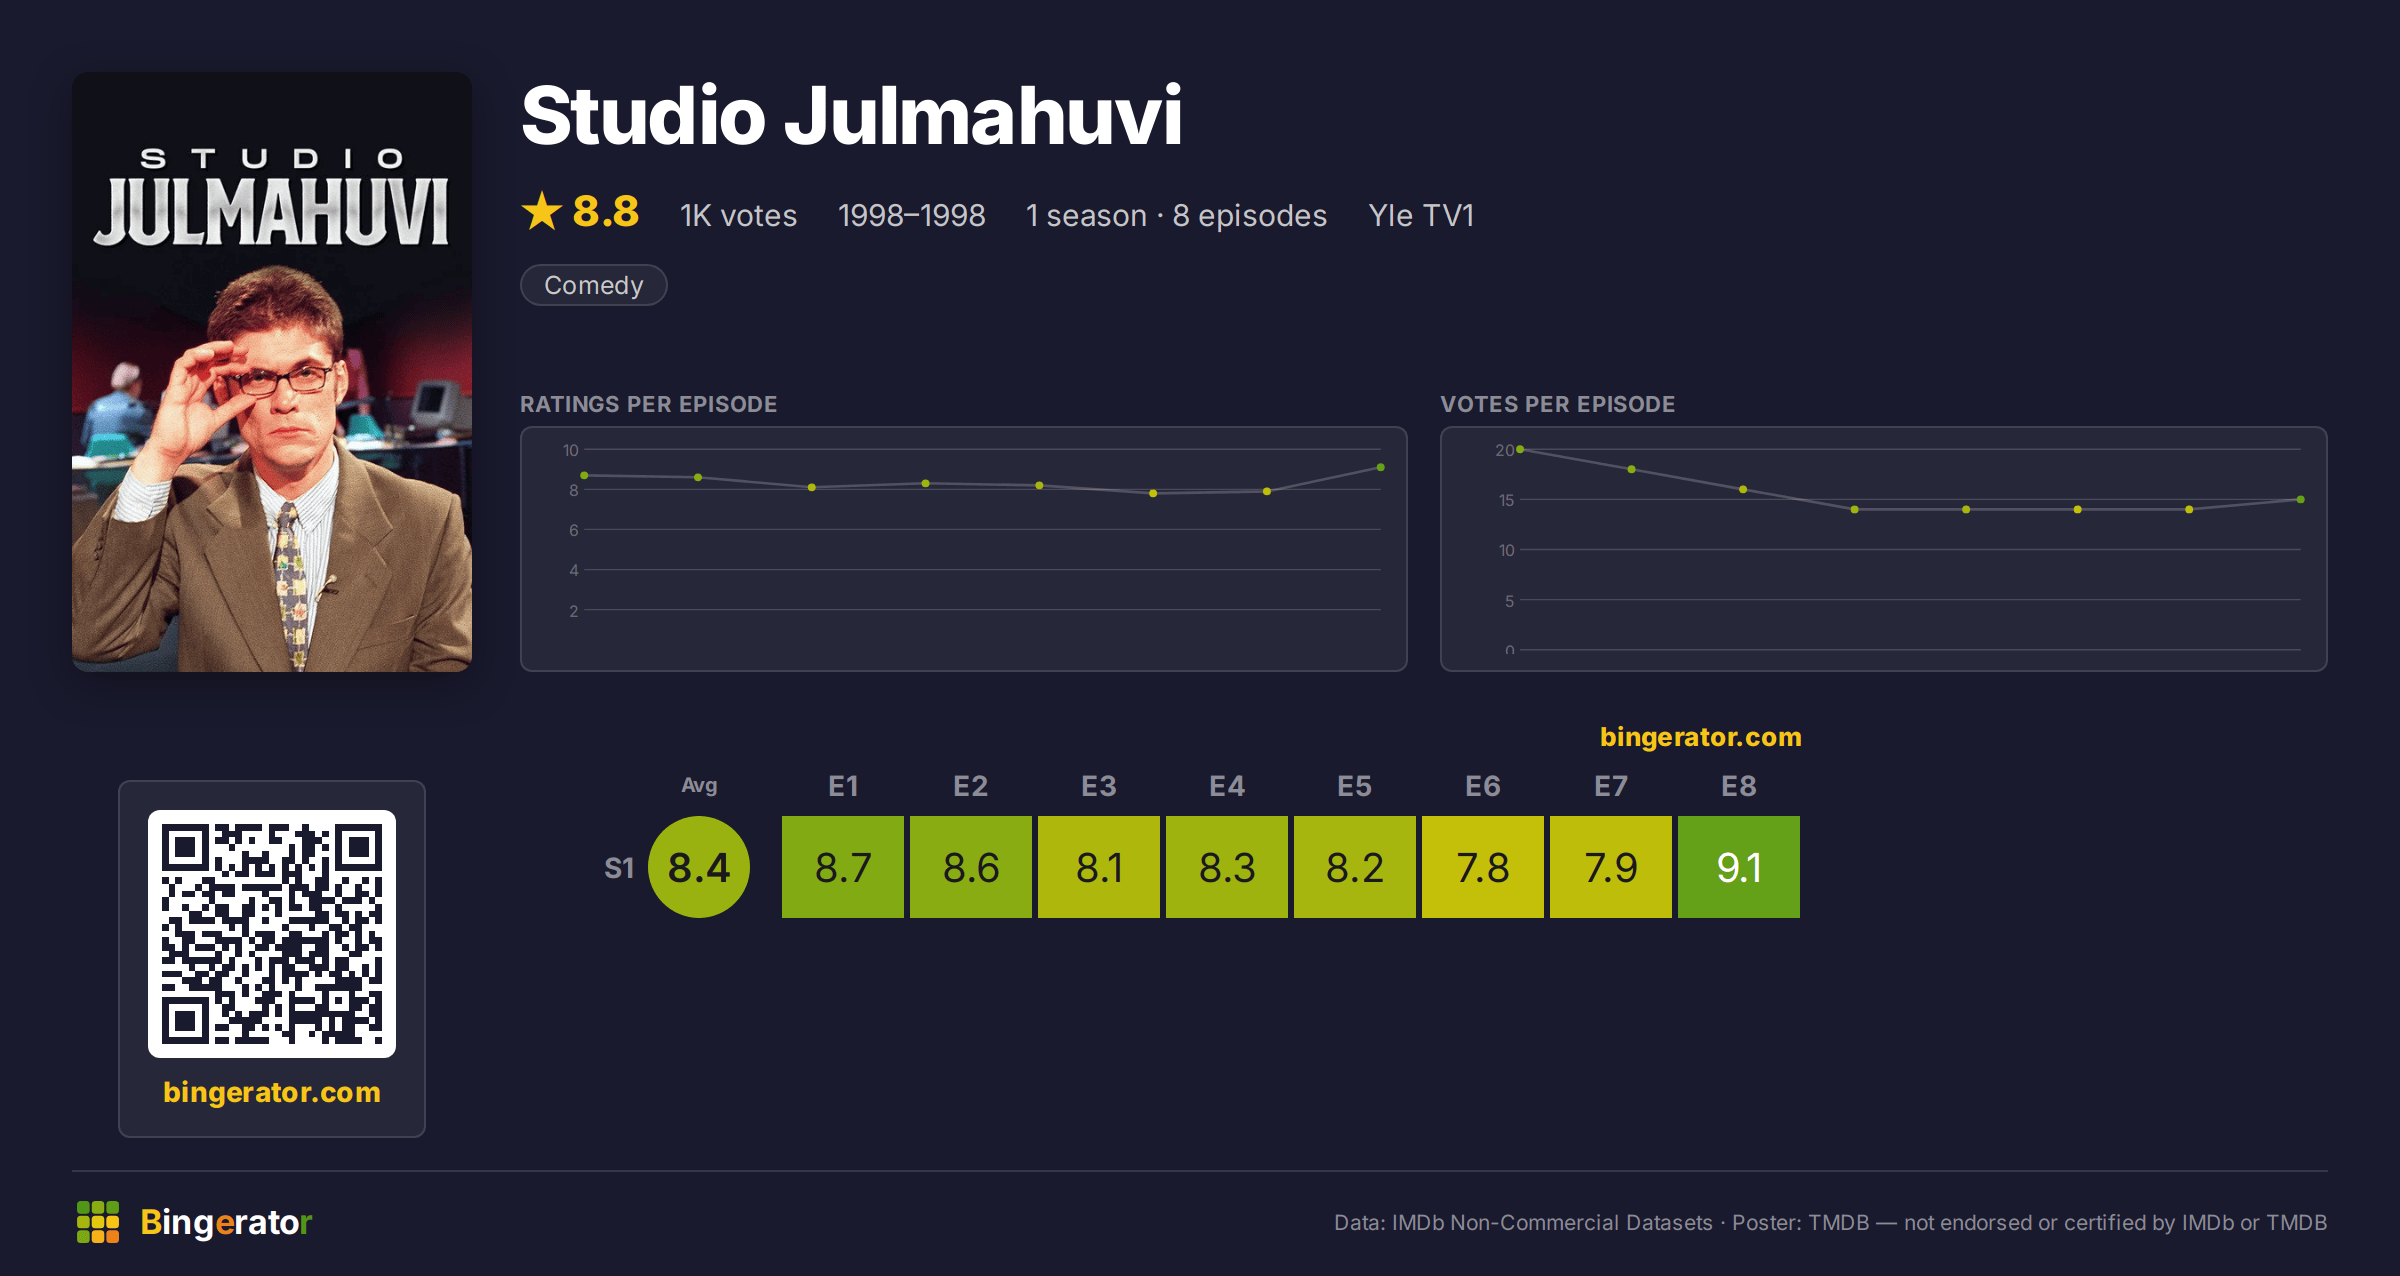Click the Bingerator brand name in footer
The image size is (2400, 1276).
(226, 1222)
